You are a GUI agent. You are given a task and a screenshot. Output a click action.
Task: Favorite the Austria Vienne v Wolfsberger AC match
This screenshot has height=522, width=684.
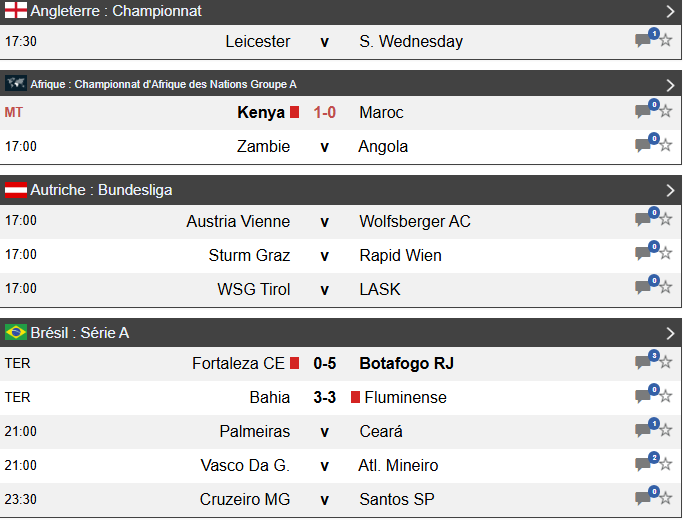(665, 221)
